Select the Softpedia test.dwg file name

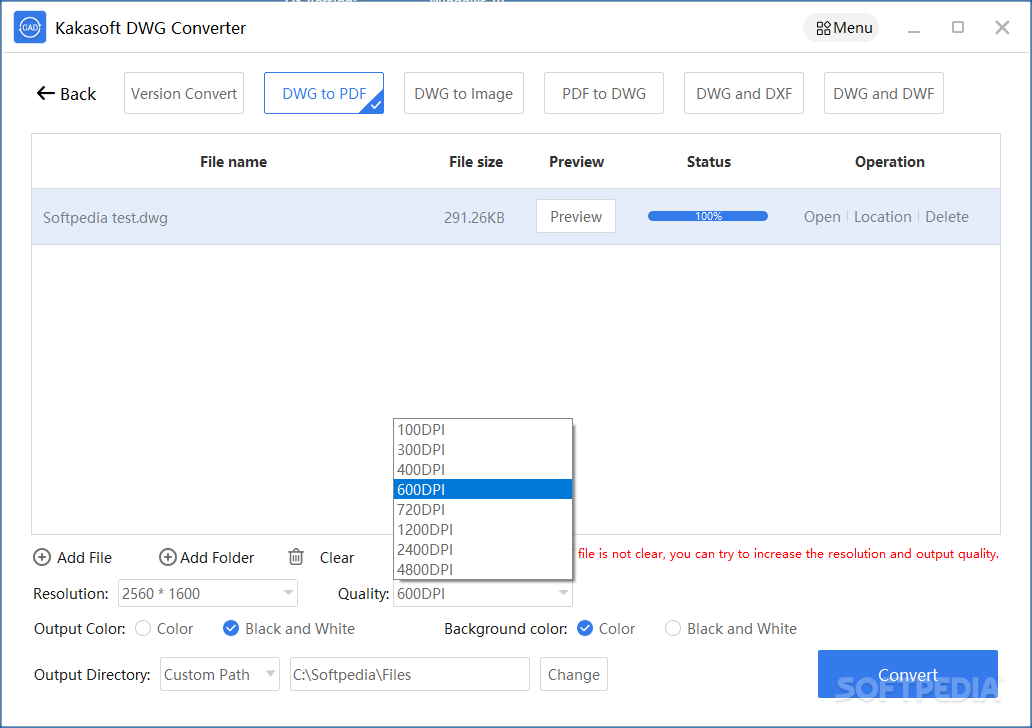tap(105, 217)
